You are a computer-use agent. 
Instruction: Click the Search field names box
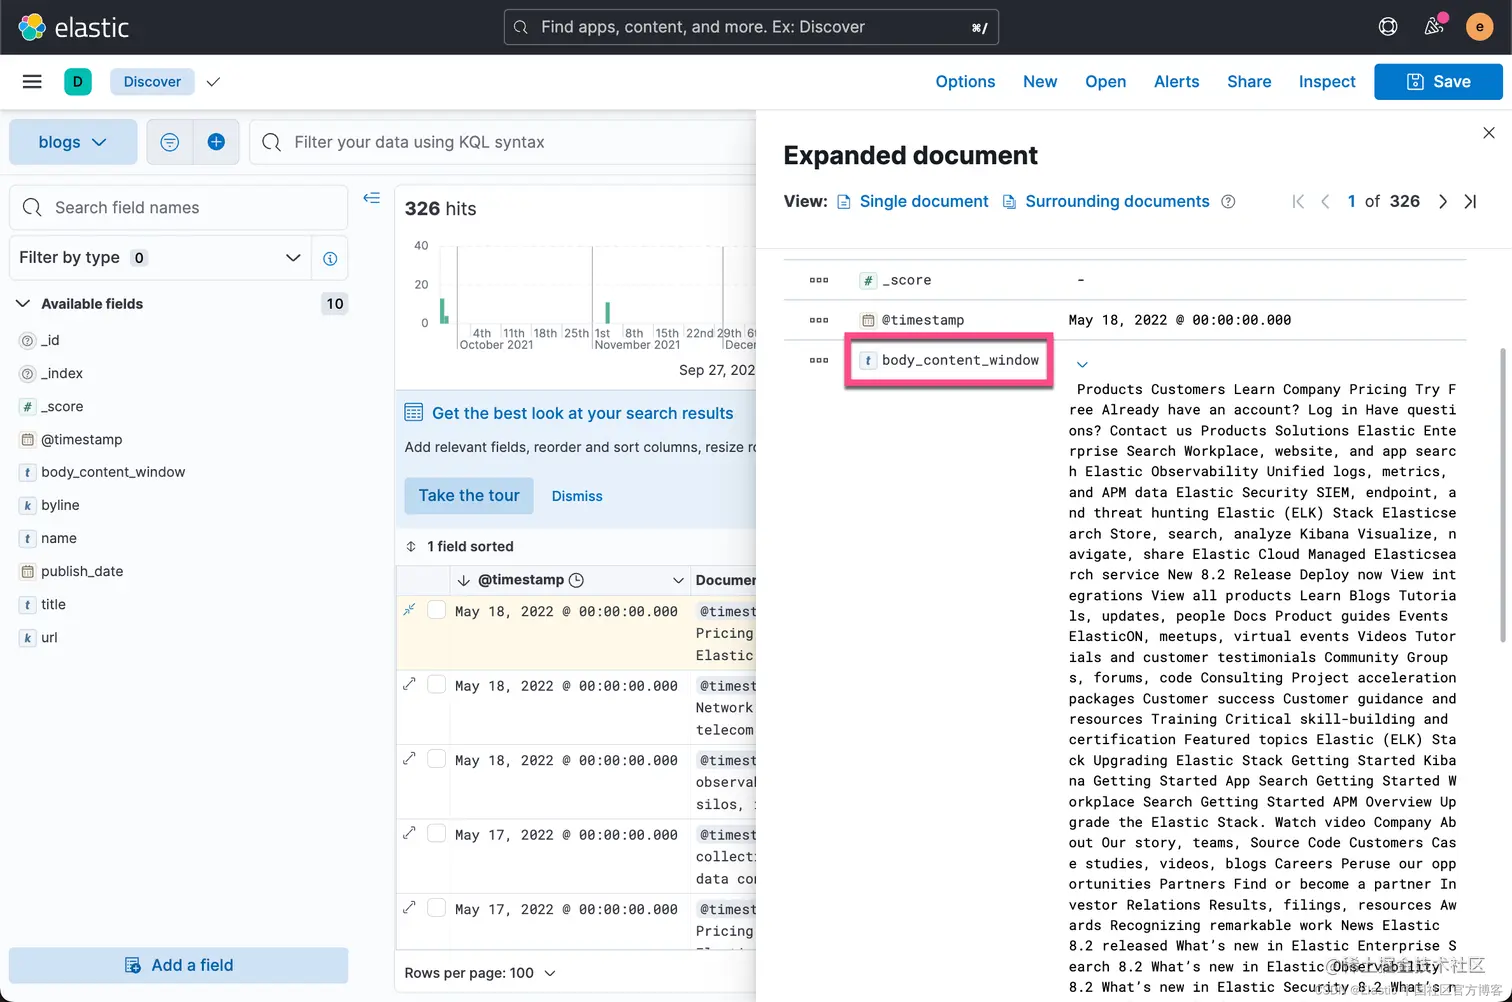pyautogui.click(x=179, y=208)
